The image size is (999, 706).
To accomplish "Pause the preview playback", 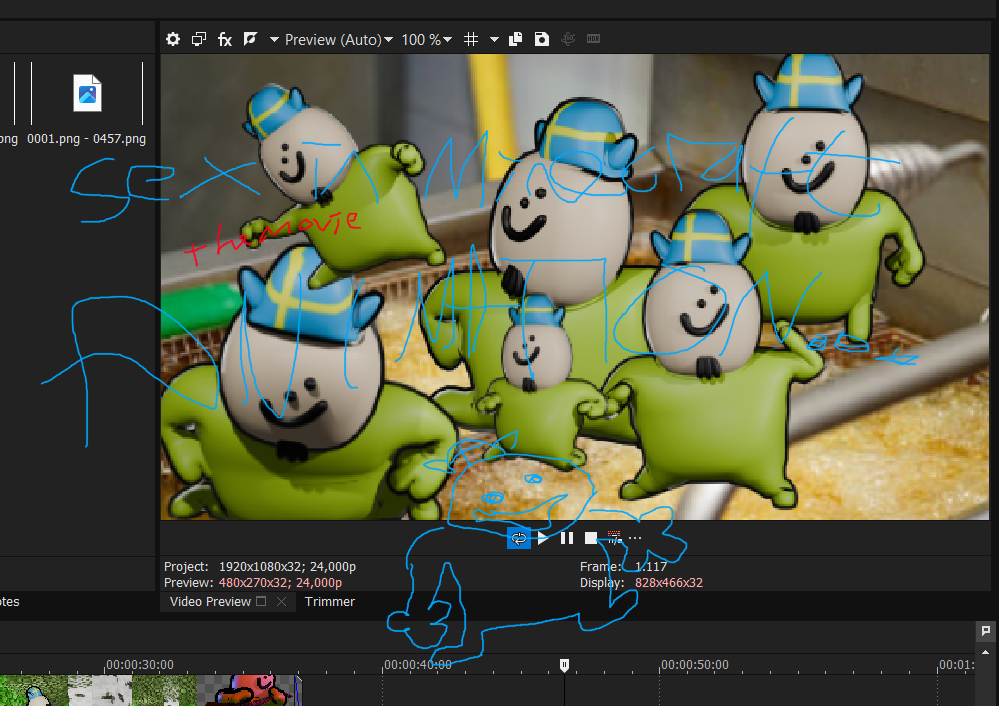I will 566,538.
